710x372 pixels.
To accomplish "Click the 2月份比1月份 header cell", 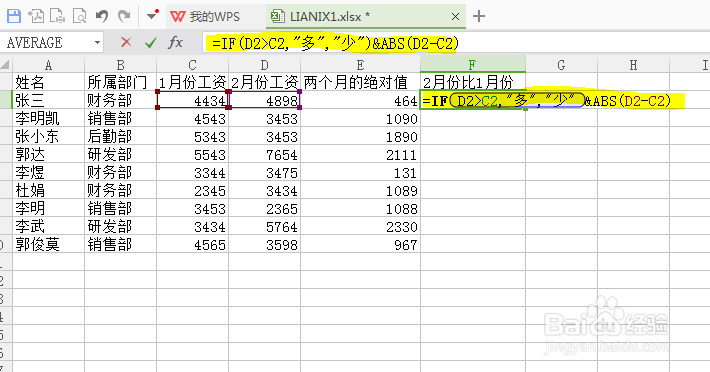I will click(473, 82).
